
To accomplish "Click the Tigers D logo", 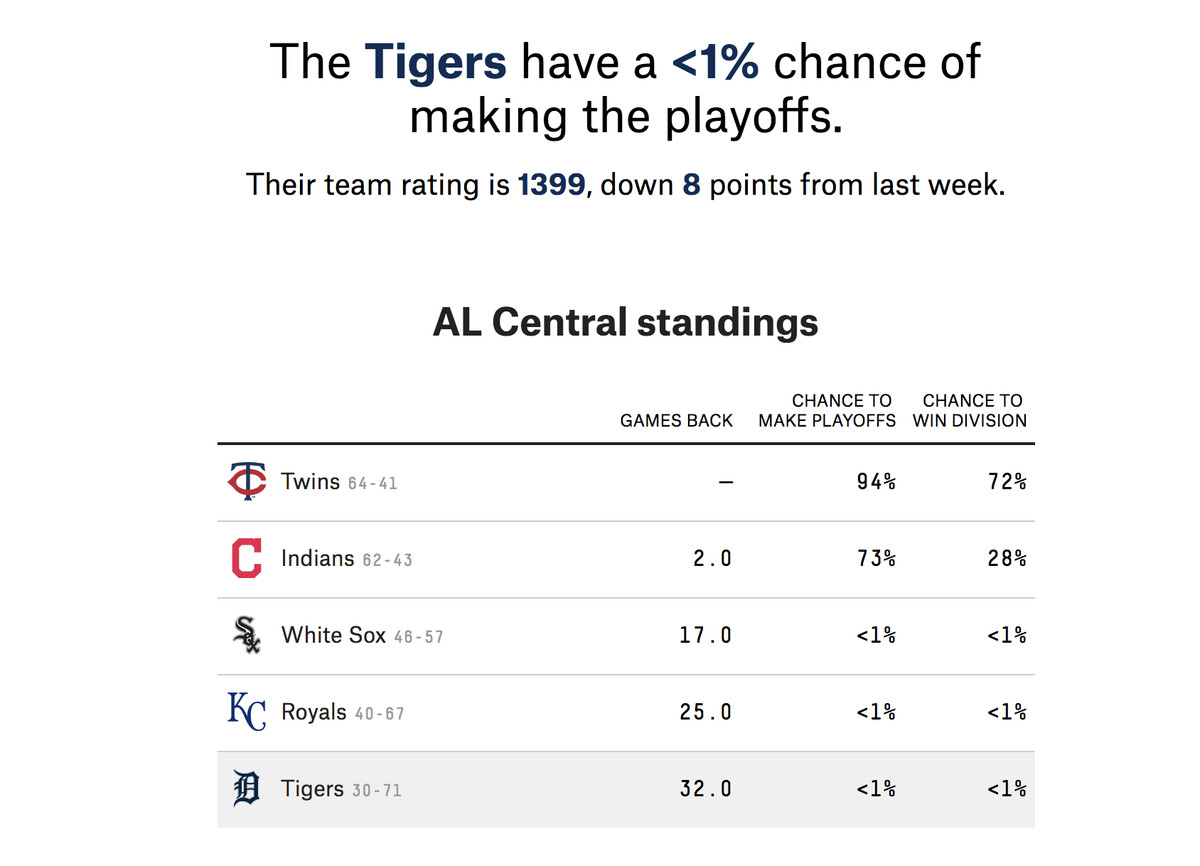I will point(246,789).
